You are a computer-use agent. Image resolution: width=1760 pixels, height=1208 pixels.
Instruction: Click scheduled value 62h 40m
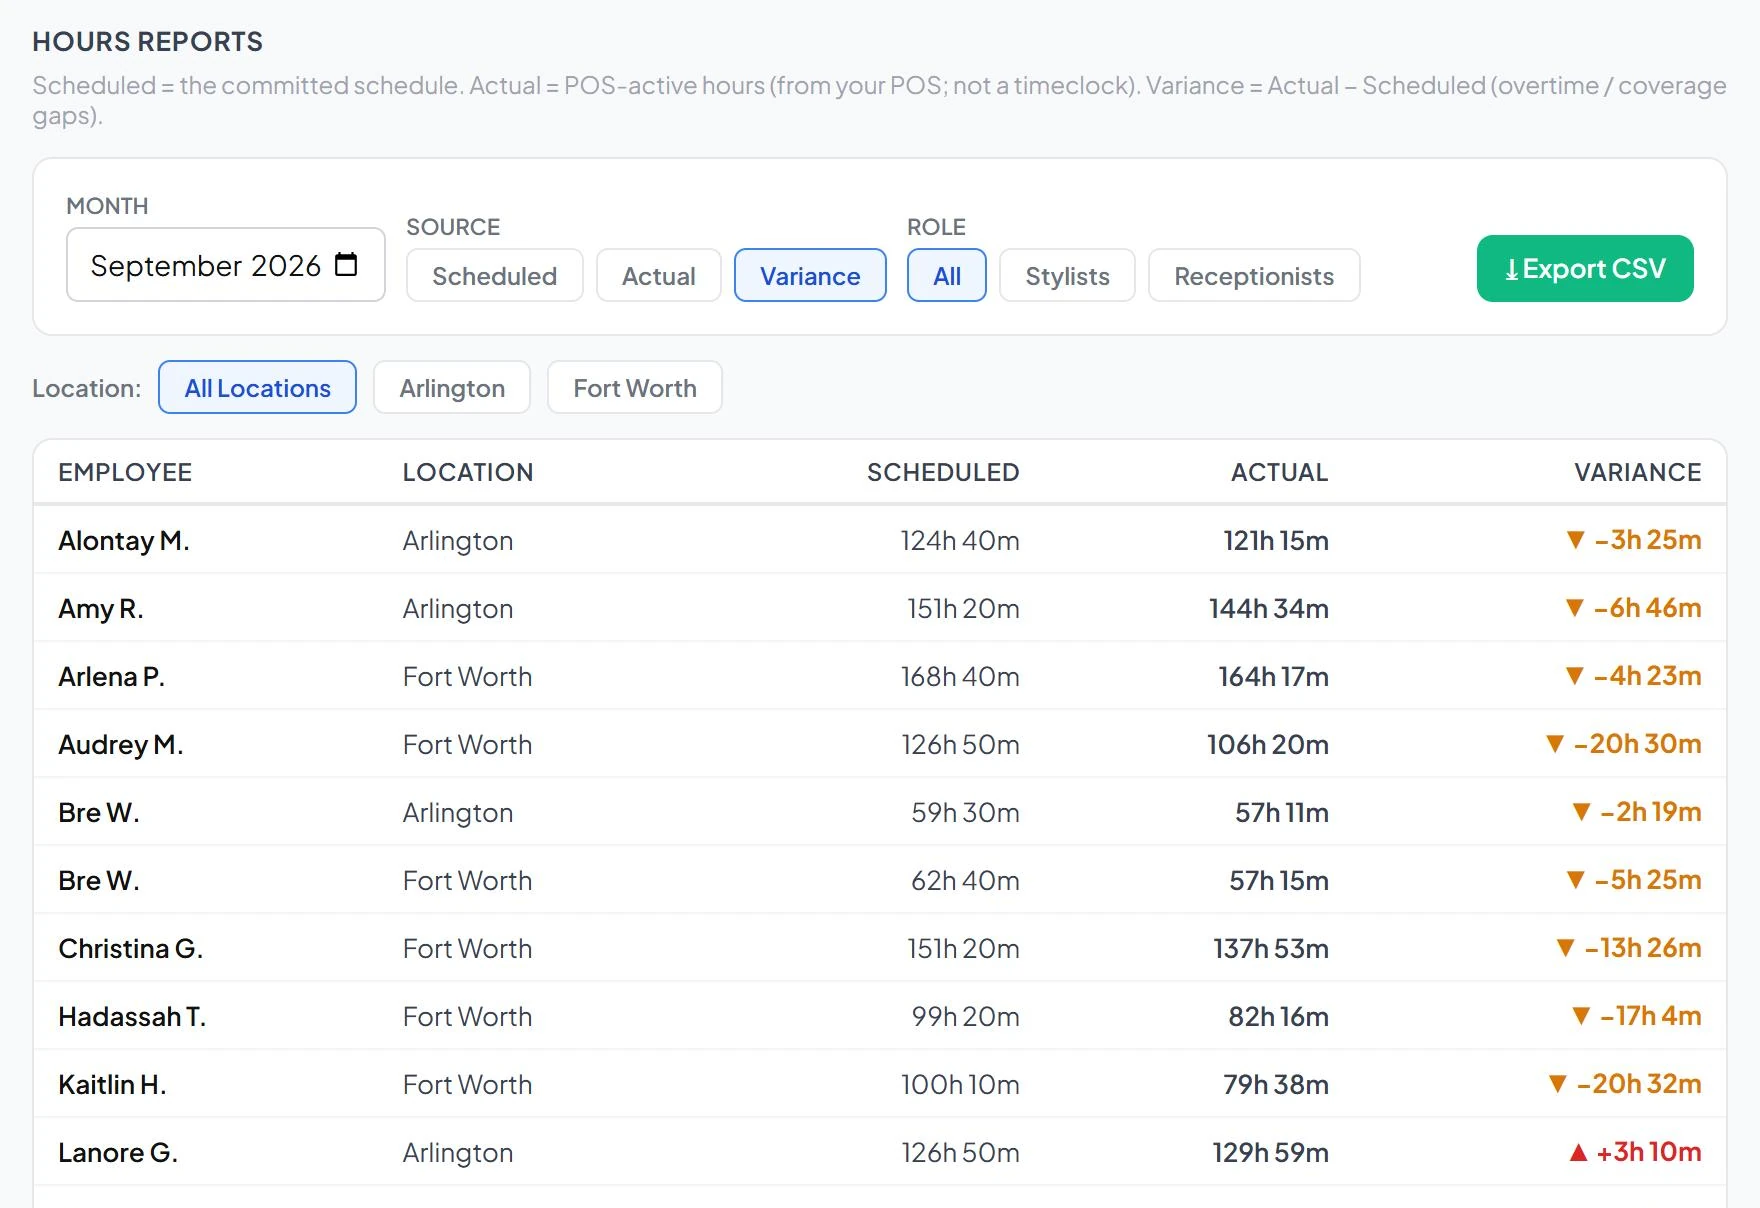point(965,881)
